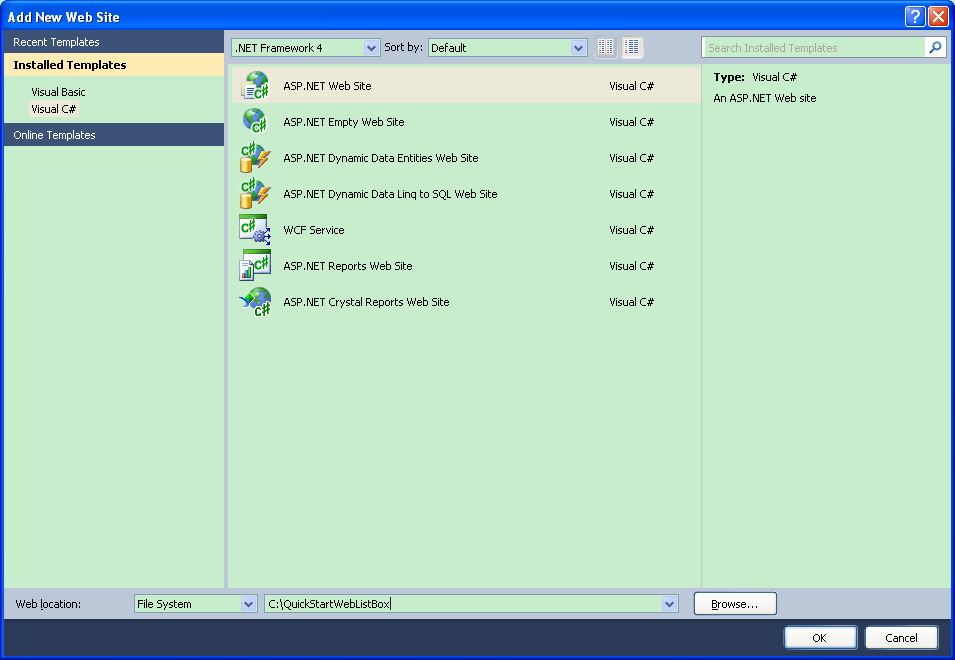Select the ASP.NET Empty Web Site globe icon
Image resolution: width=955 pixels, height=660 pixels.
[x=257, y=121]
